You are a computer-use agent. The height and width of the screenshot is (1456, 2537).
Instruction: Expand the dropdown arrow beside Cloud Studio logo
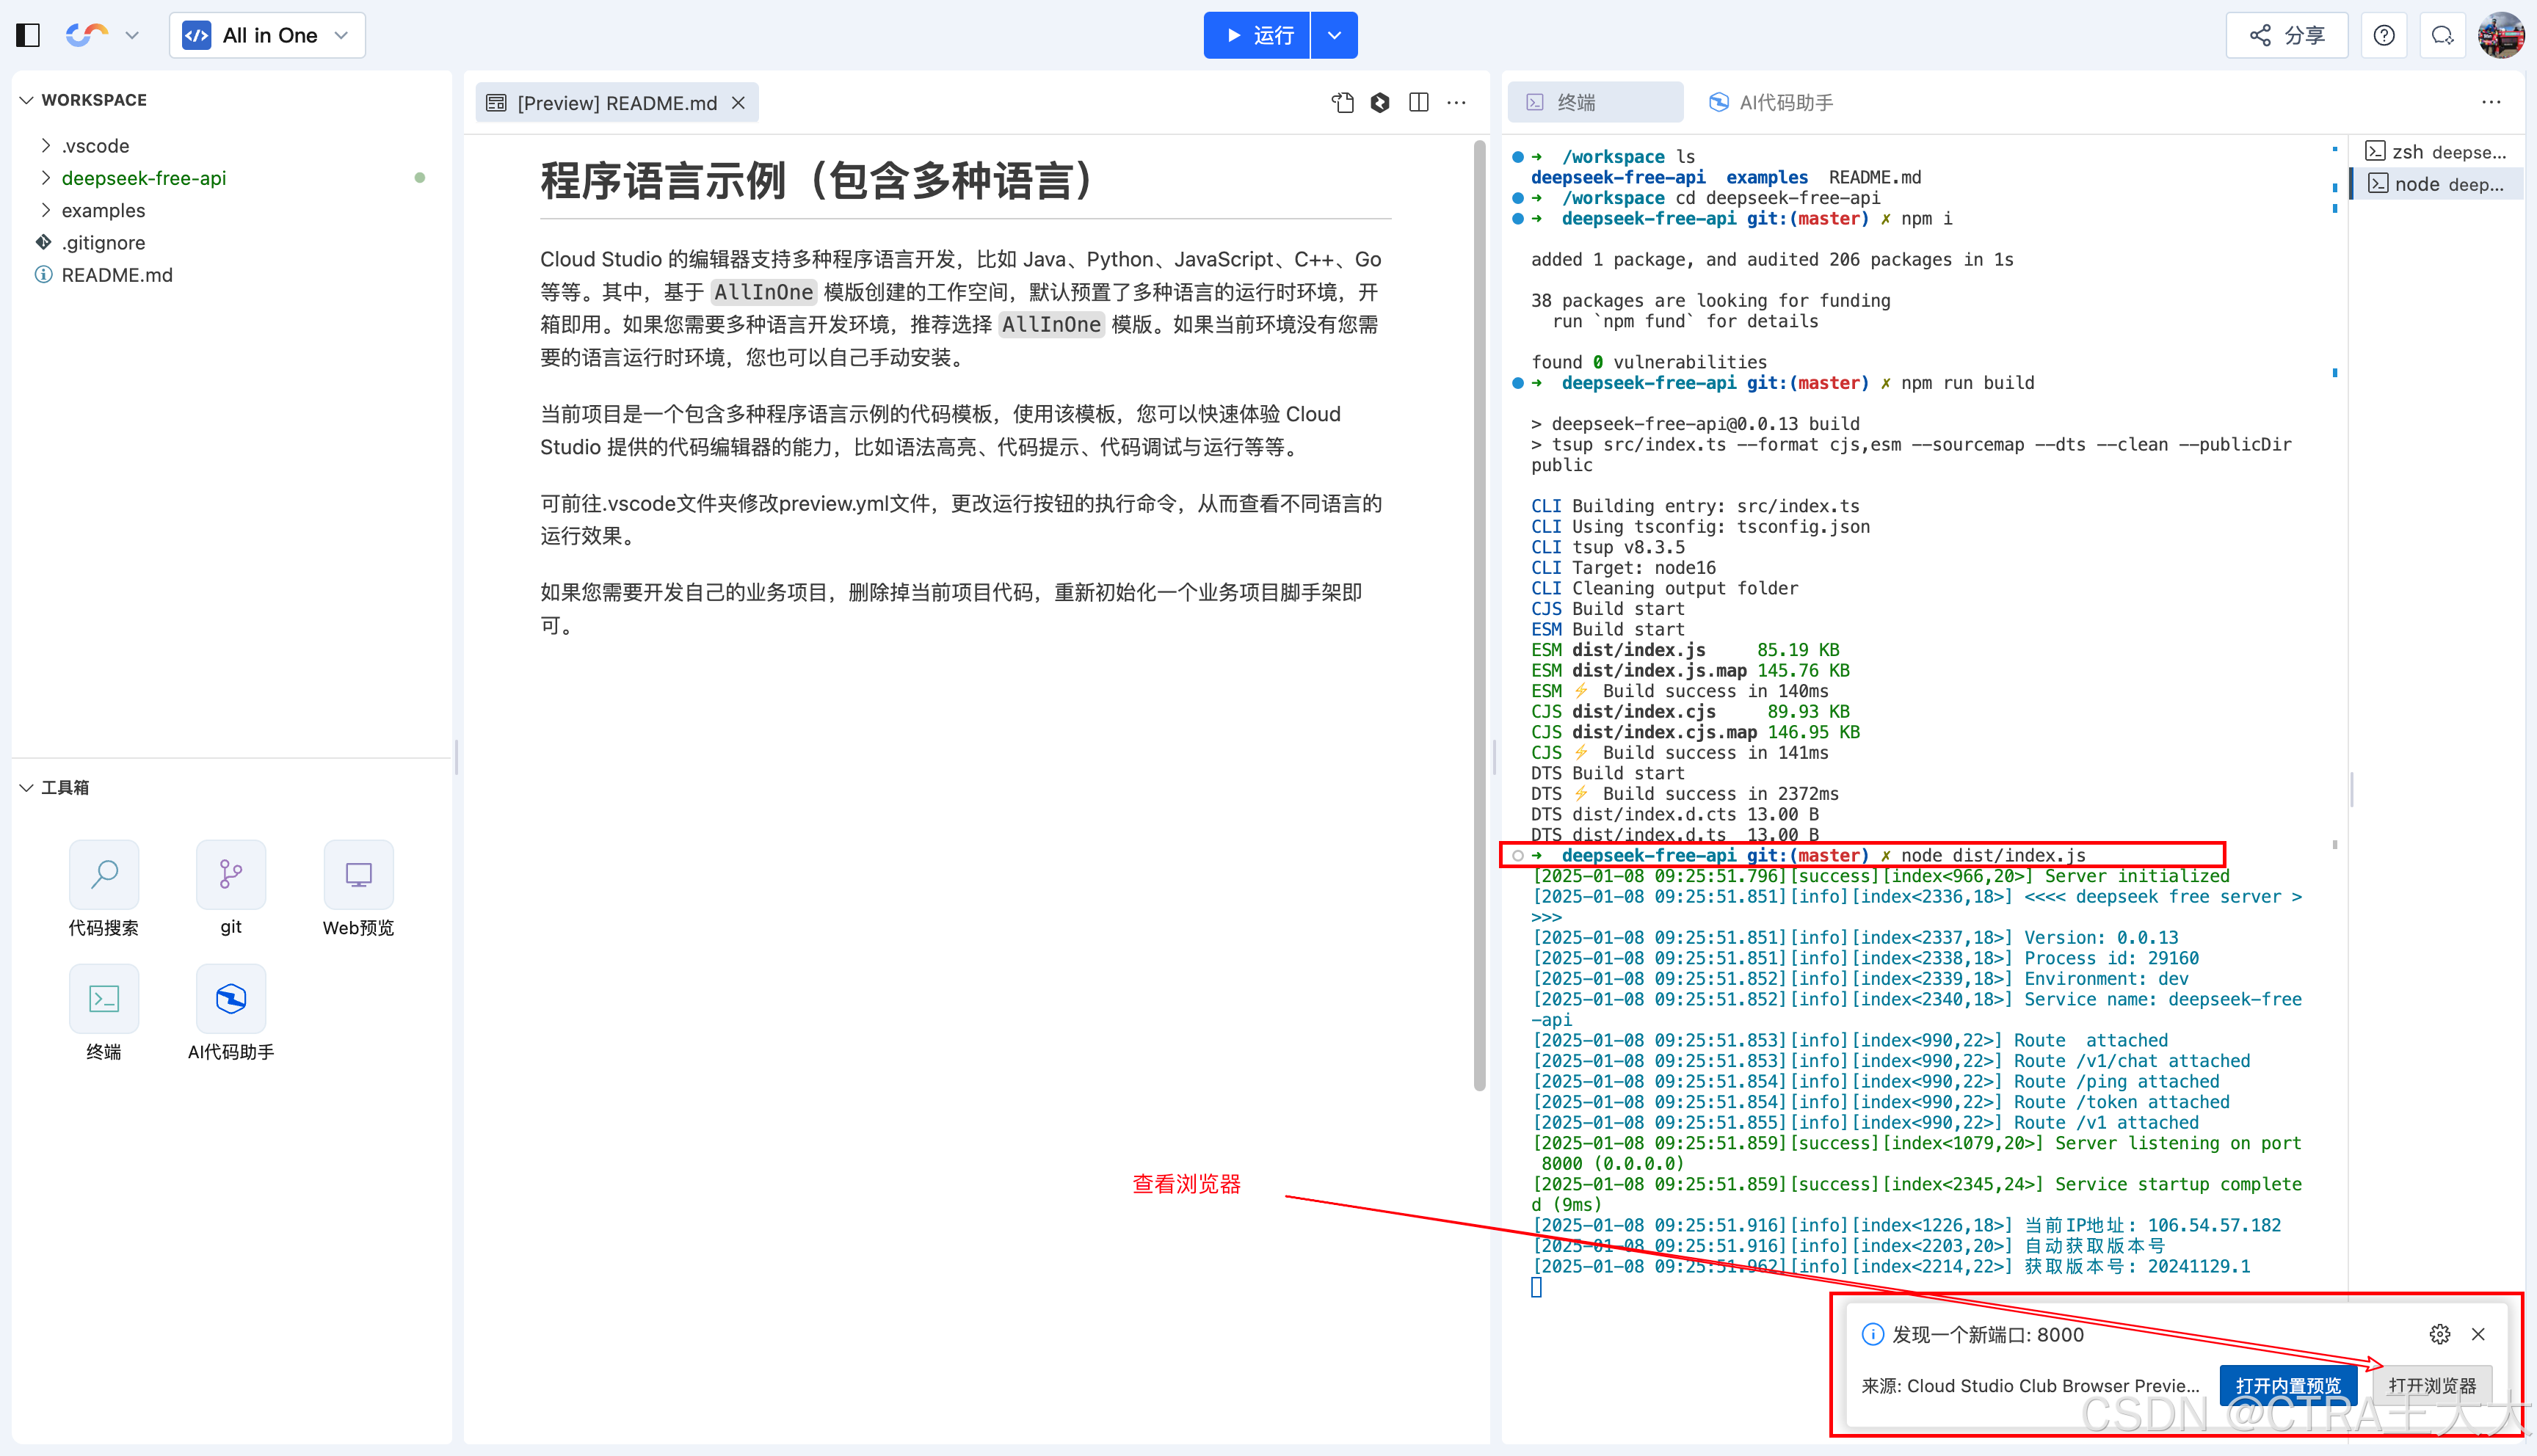coord(132,36)
